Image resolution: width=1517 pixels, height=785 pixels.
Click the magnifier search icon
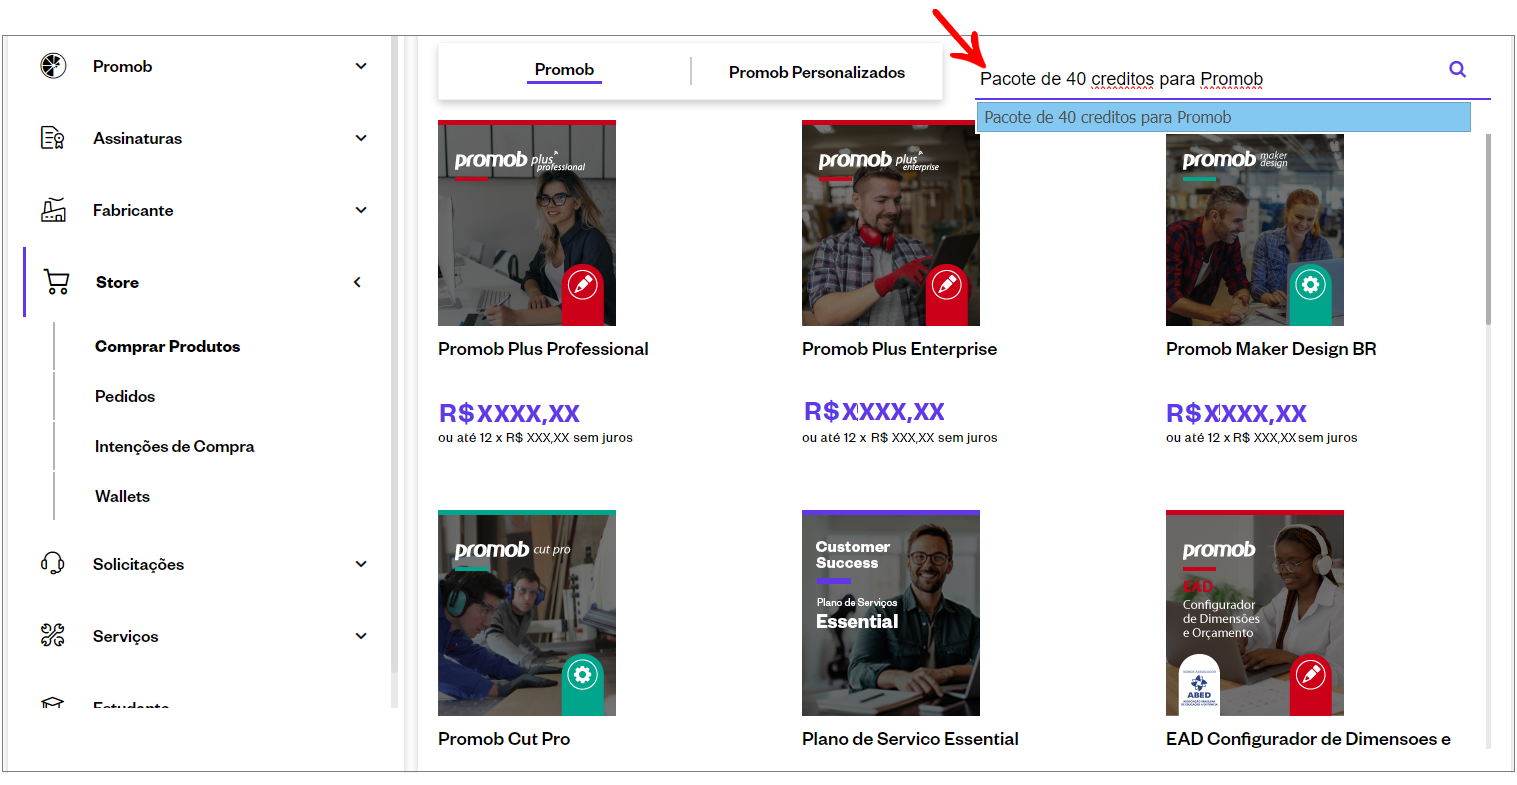pyautogui.click(x=1458, y=69)
